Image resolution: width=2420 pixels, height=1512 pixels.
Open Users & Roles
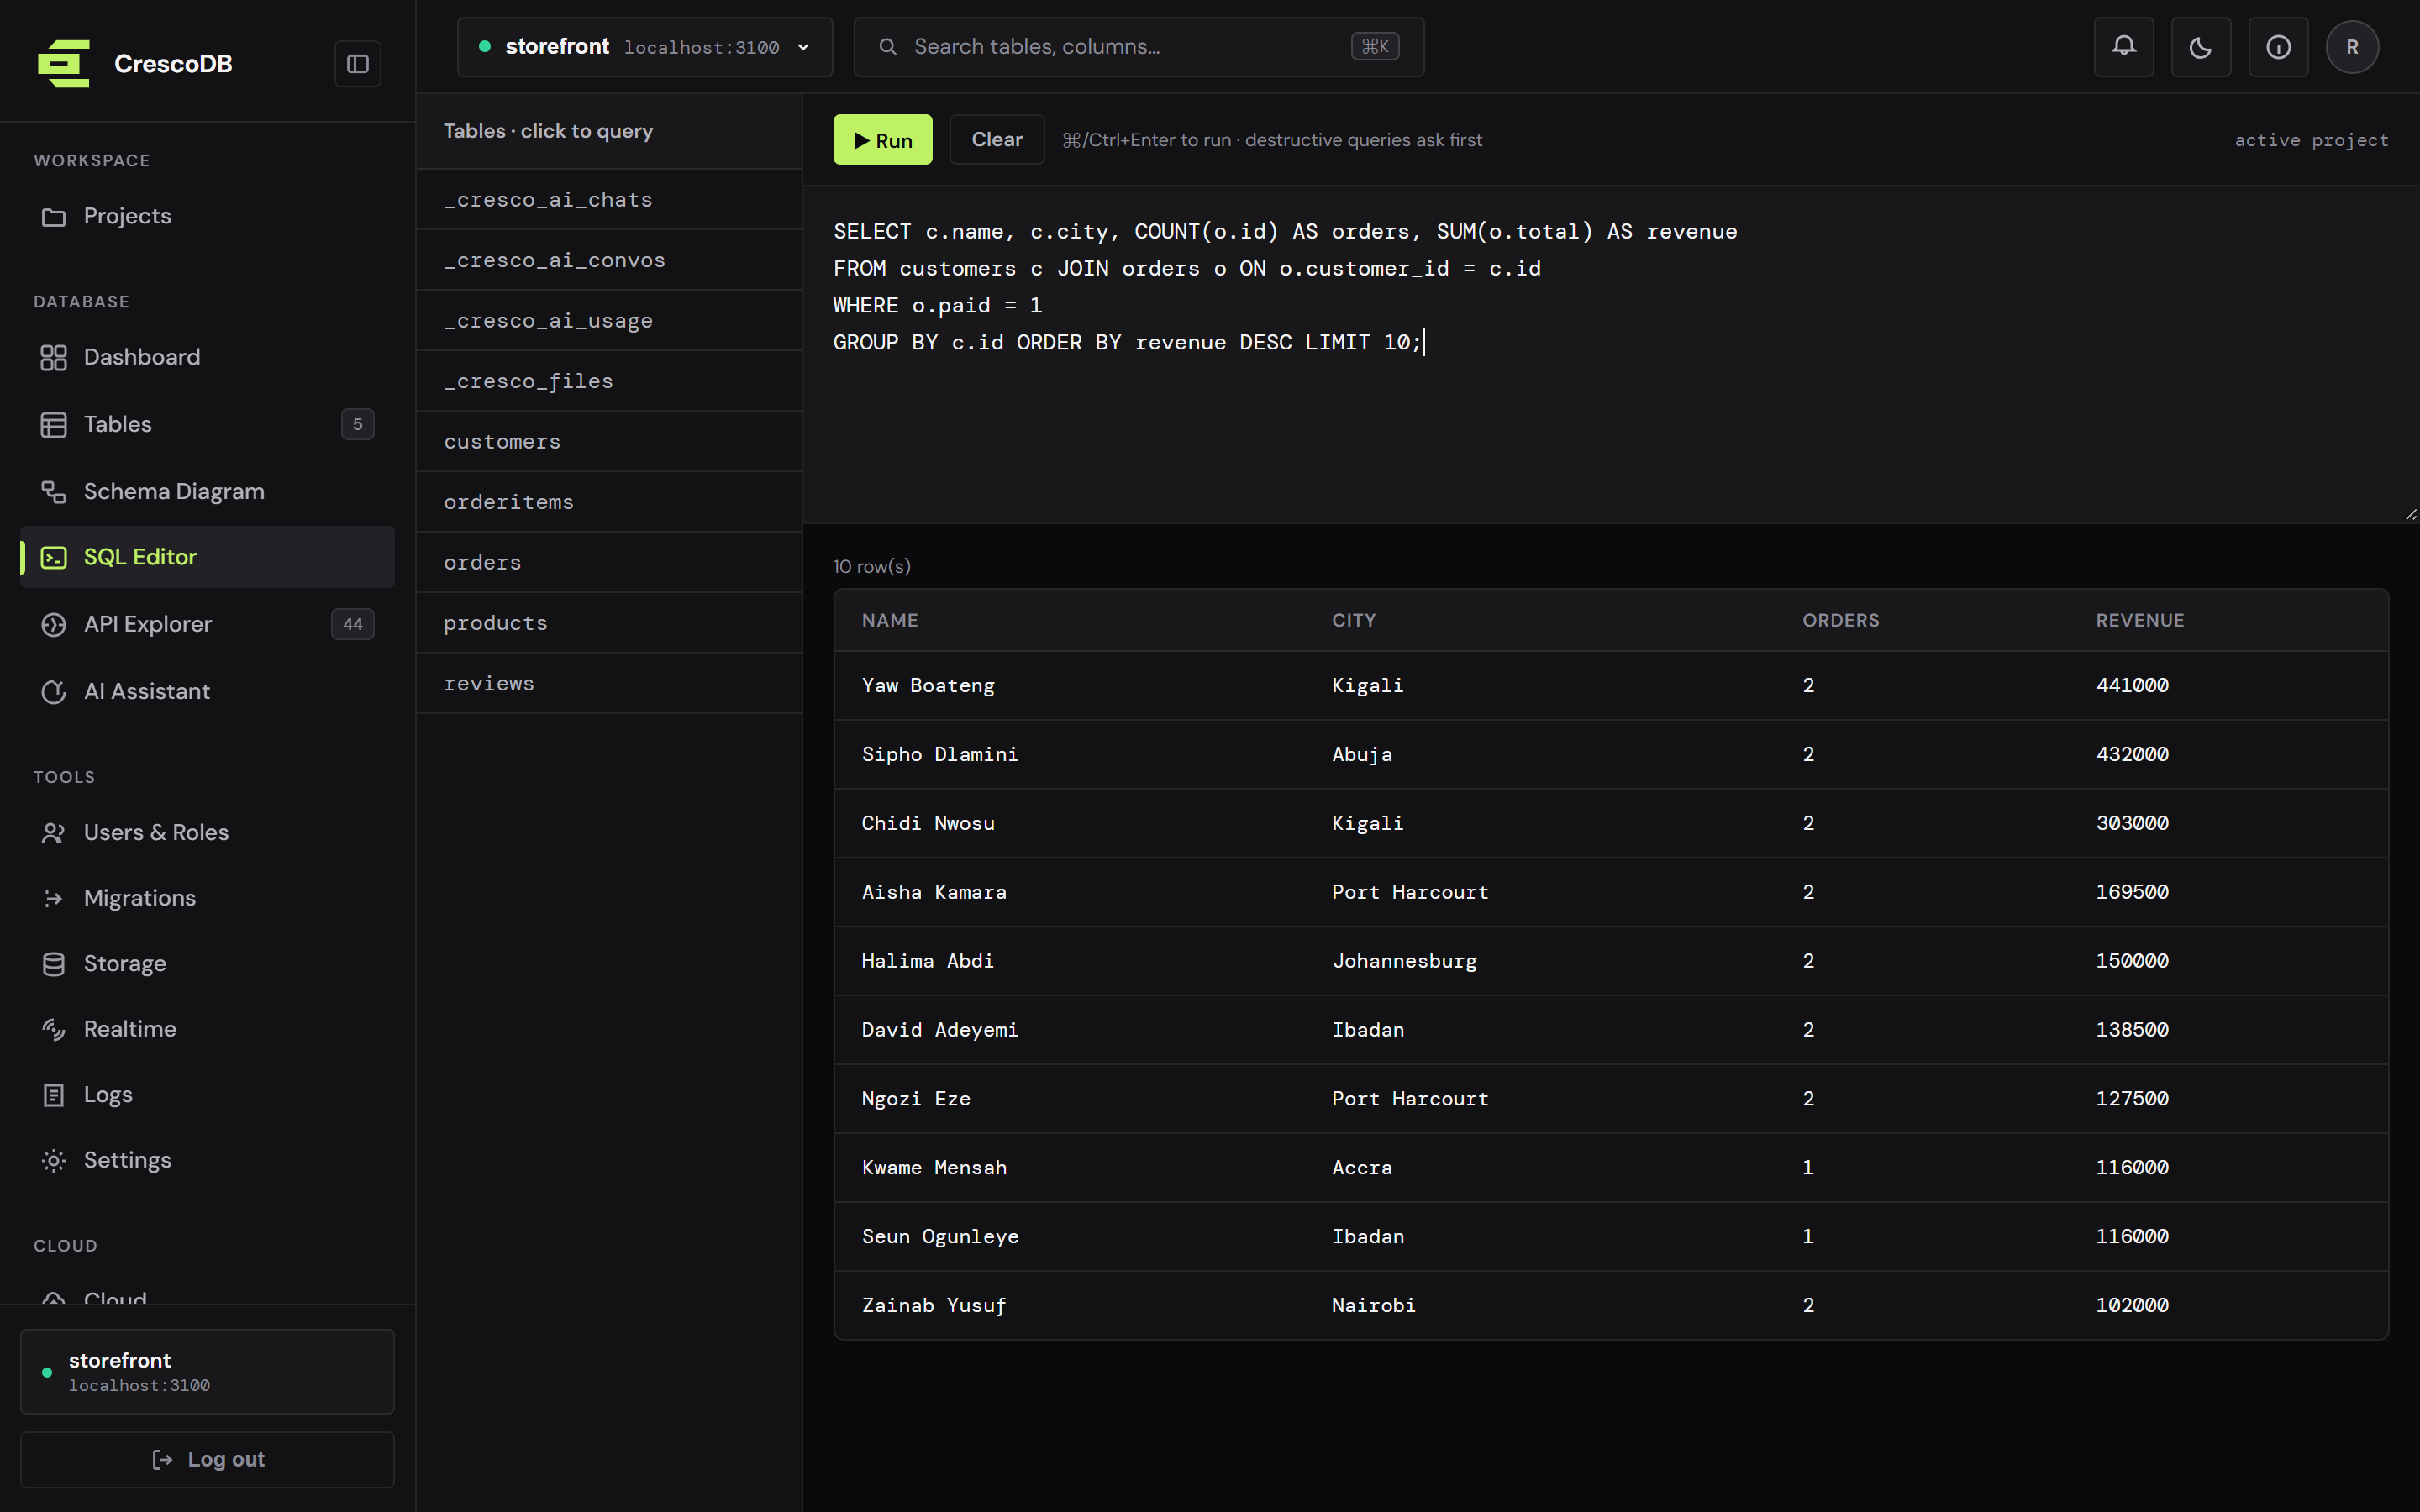207,832
